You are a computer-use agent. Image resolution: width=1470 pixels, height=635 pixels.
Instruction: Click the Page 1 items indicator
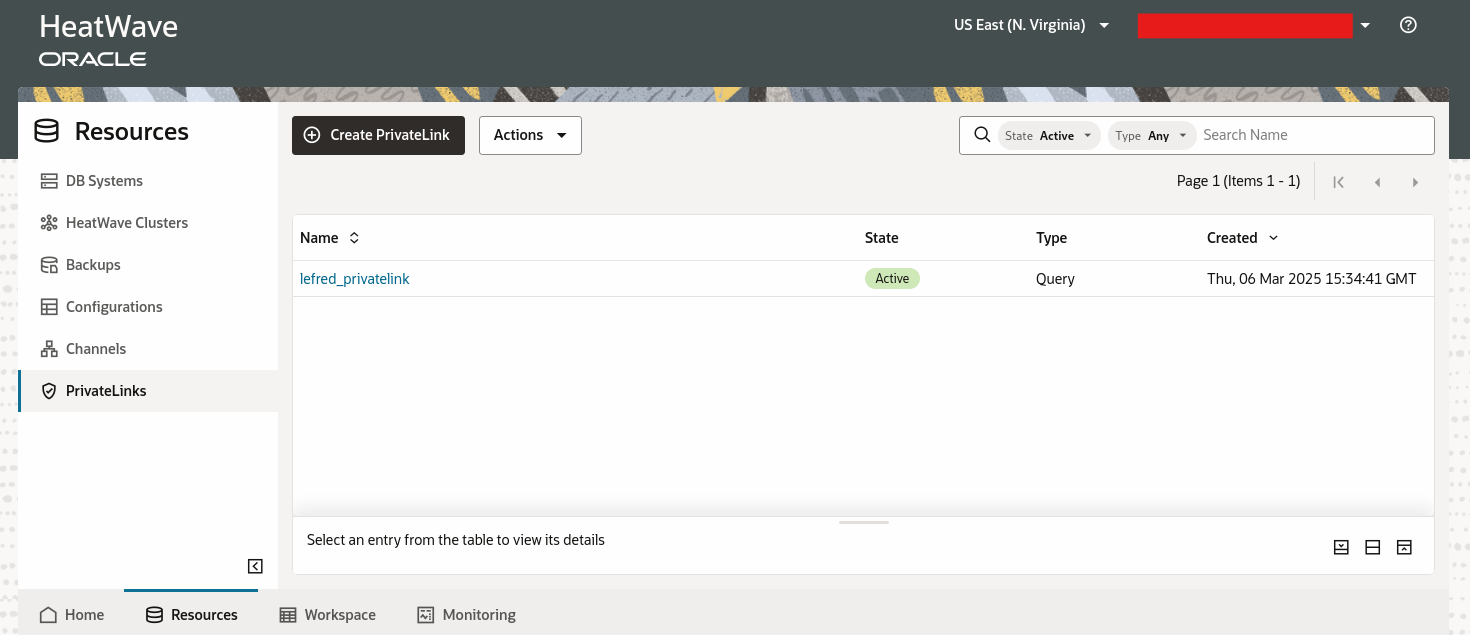tap(1238, 181)
